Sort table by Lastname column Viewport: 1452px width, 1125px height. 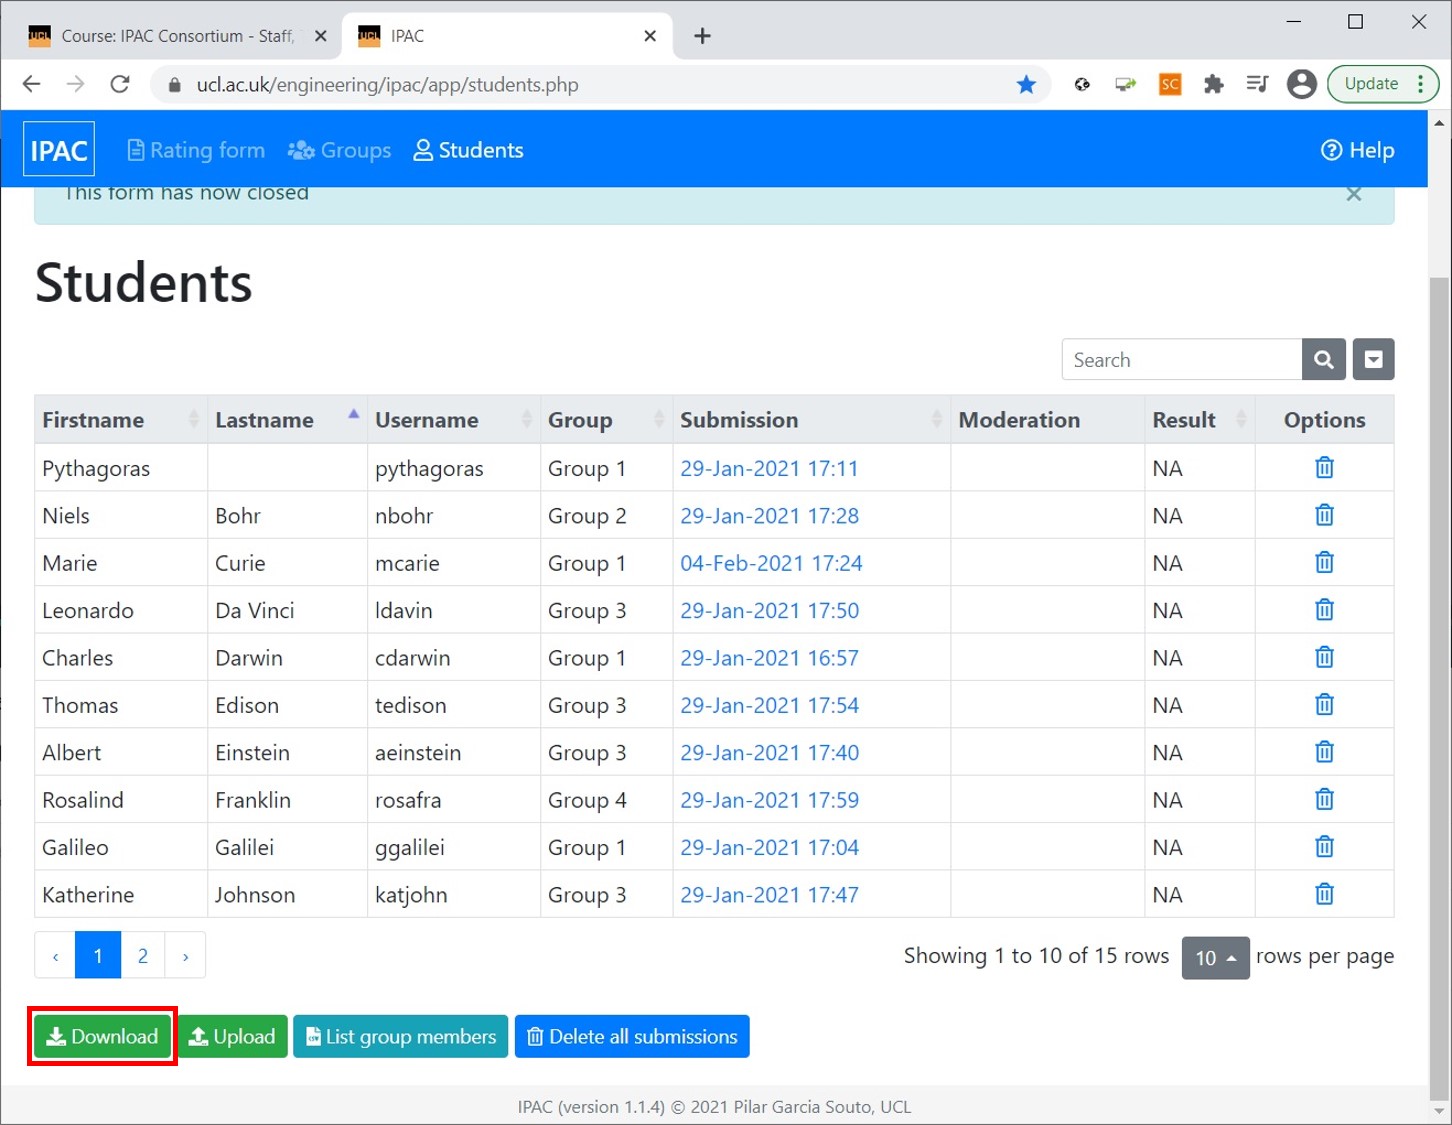(x=287, y=420)
